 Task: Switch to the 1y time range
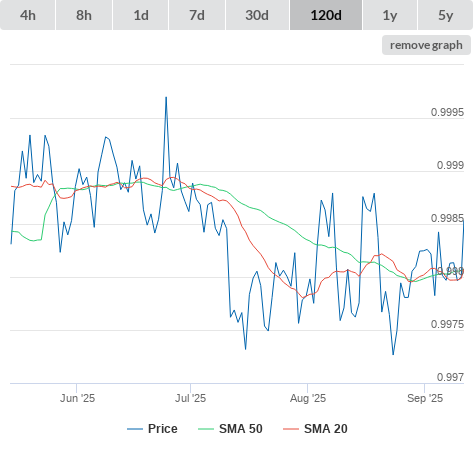[x=390, y=15]
